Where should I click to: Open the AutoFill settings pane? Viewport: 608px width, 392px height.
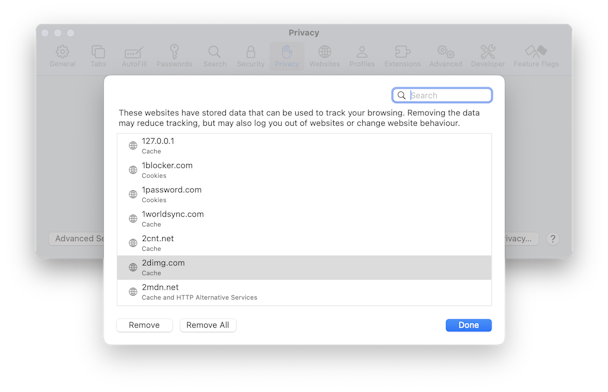(134, 56)
